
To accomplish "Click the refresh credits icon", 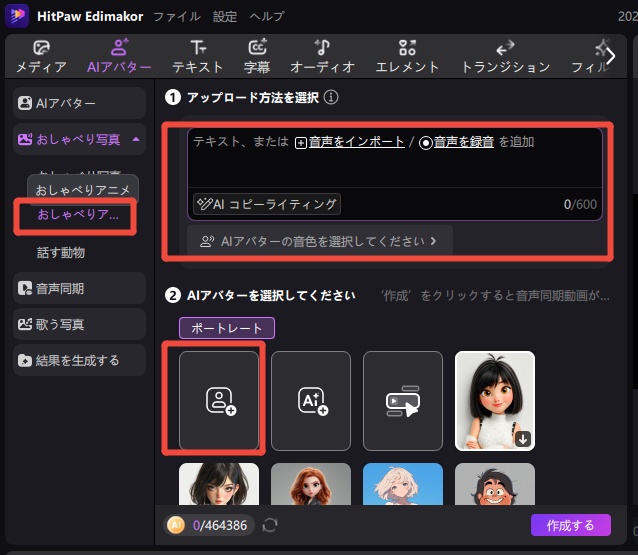I will [x=270, y=525].
